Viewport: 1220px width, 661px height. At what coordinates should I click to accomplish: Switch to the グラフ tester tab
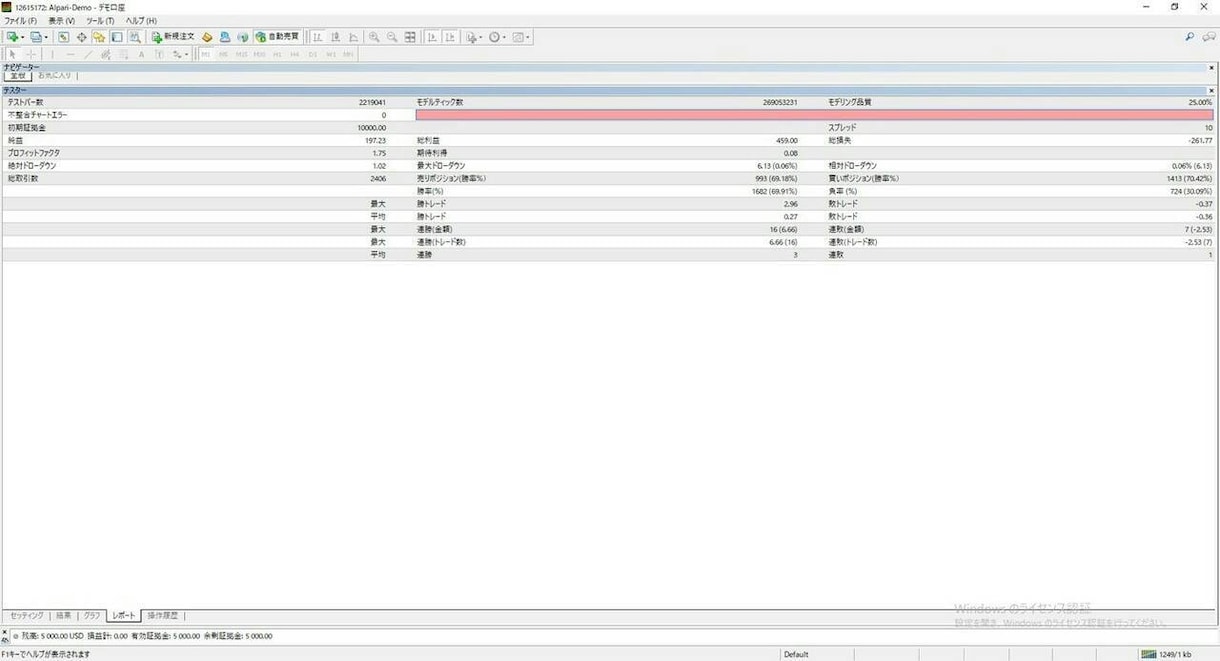tap(92, 615)
